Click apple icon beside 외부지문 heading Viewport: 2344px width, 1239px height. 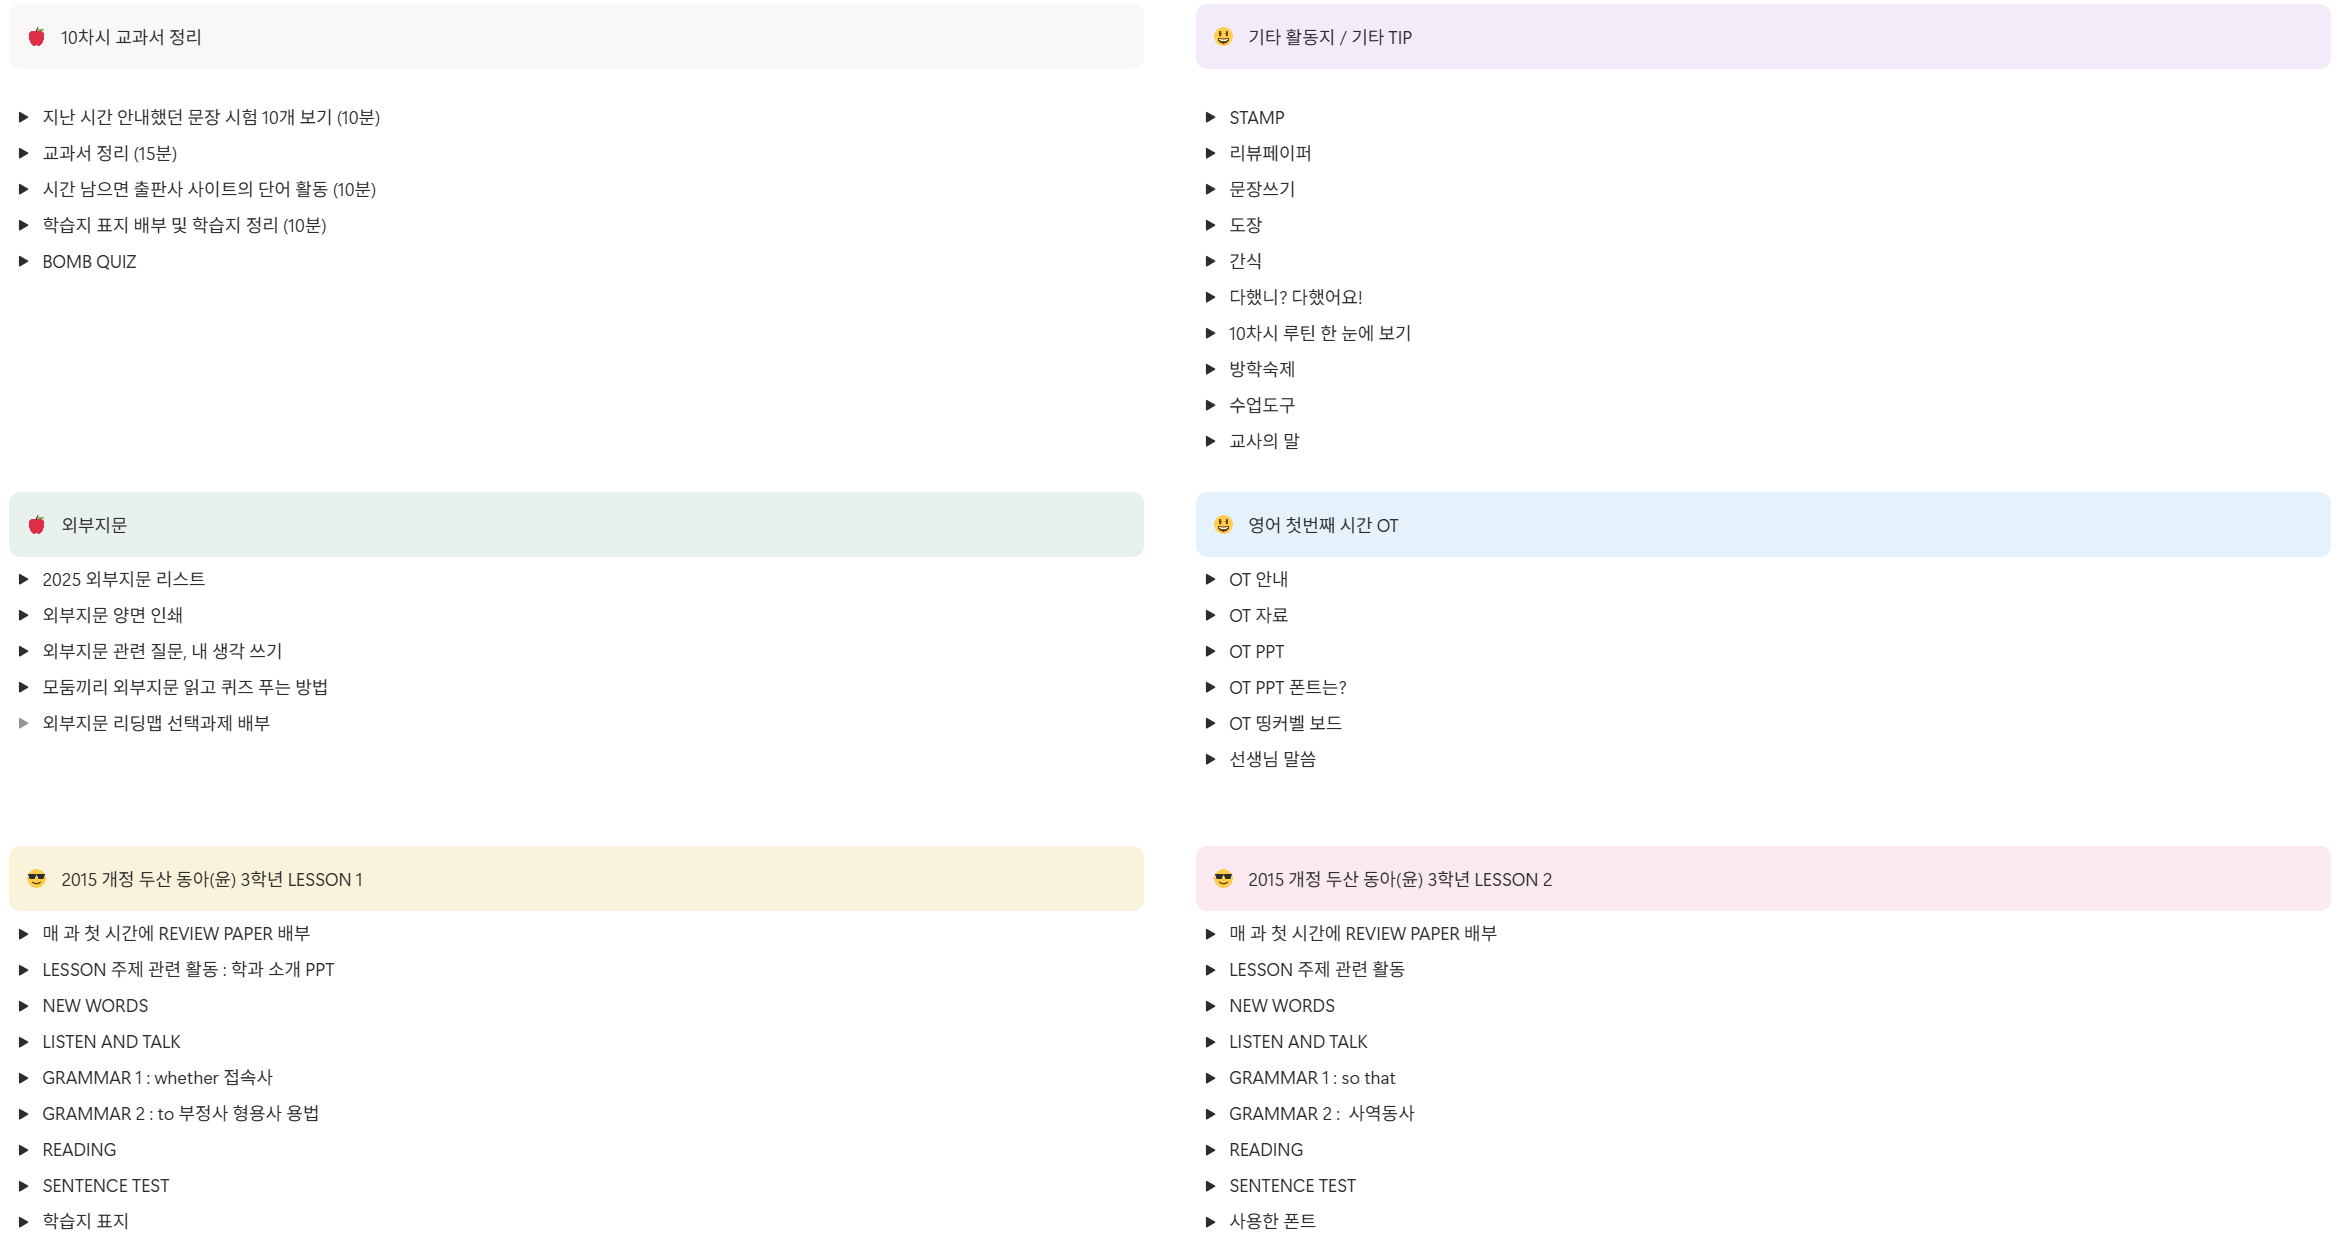click(x=37, y=525)
